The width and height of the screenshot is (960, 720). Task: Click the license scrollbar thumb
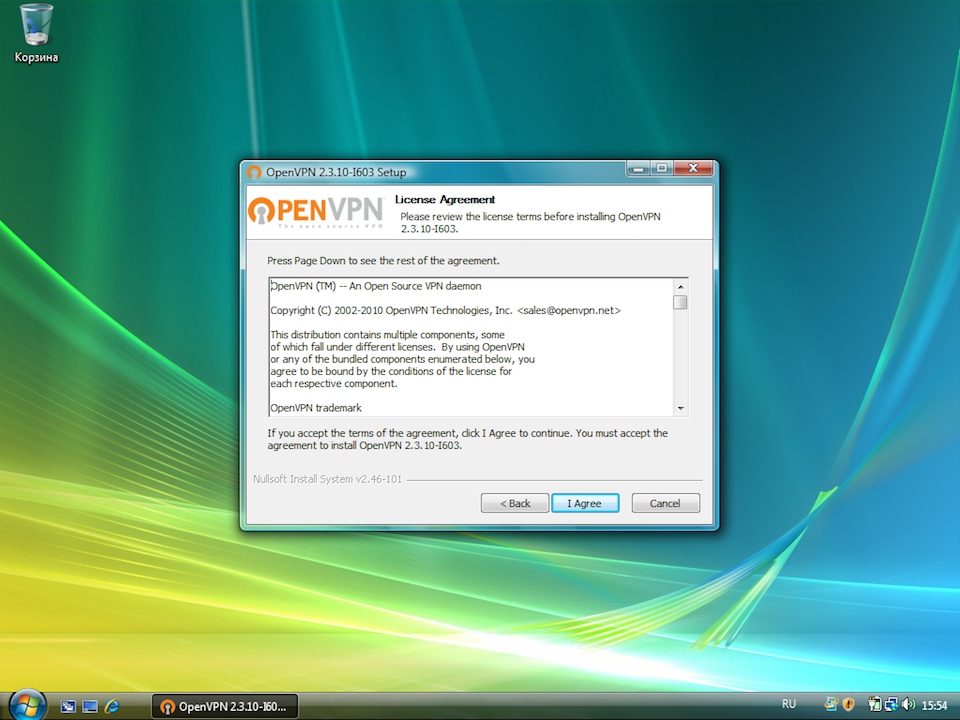point(680,302)
